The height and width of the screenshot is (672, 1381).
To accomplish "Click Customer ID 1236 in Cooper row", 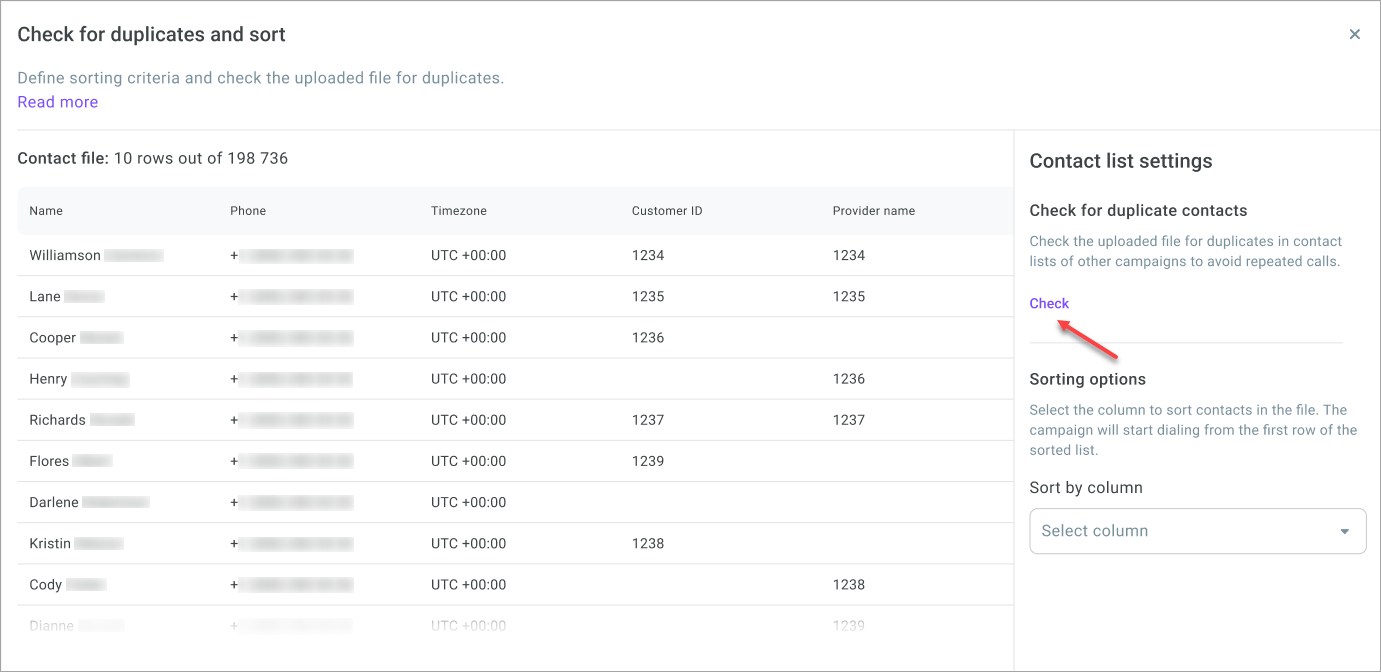I will 648,338.
